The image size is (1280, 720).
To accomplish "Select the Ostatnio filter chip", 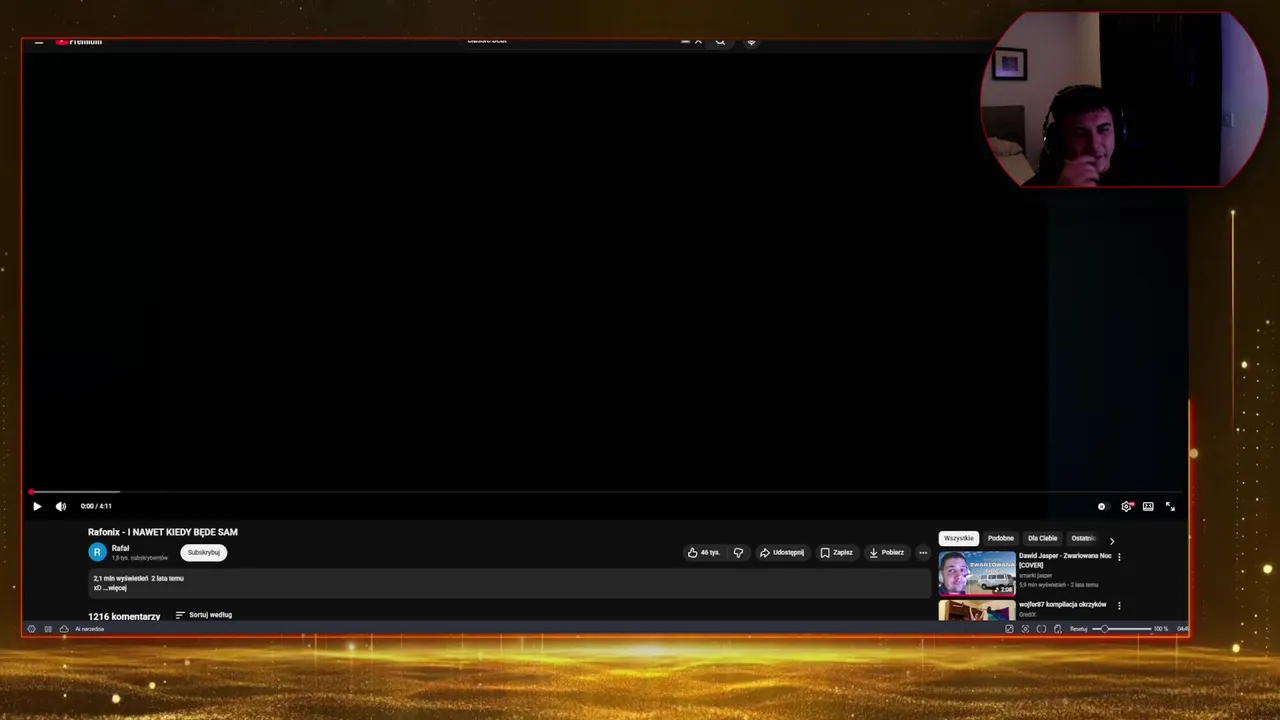I will 1083,538.
